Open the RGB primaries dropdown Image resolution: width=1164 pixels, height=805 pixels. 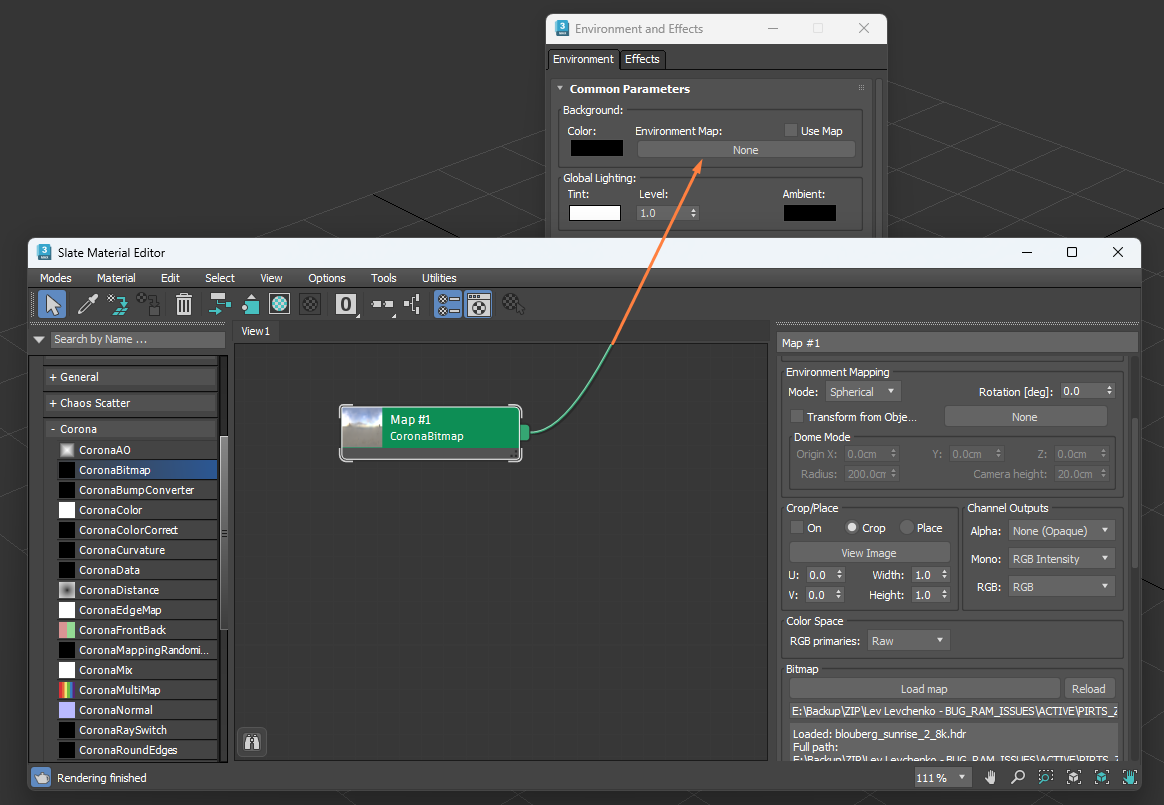pos(909,641)
